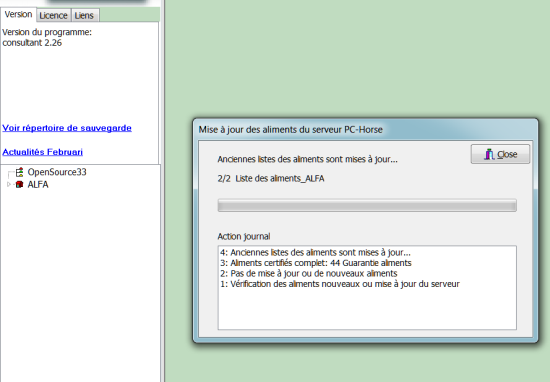Click the 'Version du programme:' label
Screen dimensions: 550x382
coord(47,32)
